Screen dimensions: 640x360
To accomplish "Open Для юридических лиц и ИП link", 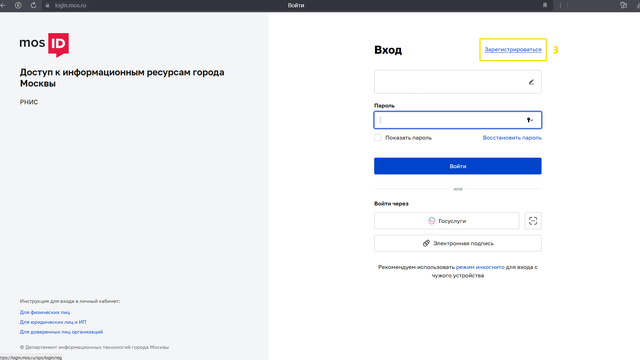I will (53, 322).
